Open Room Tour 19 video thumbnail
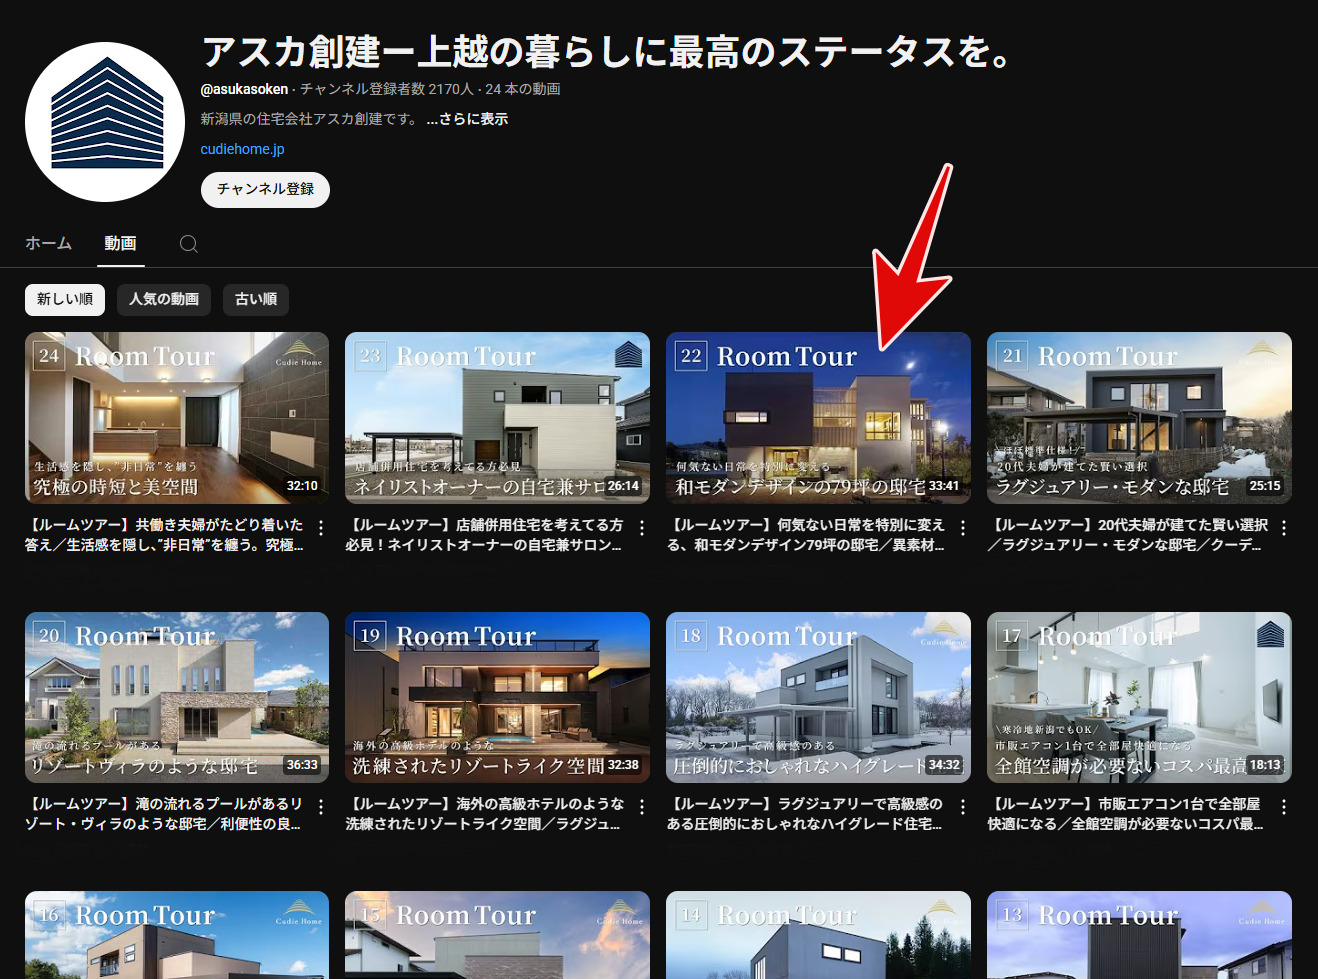 point(497,697)
